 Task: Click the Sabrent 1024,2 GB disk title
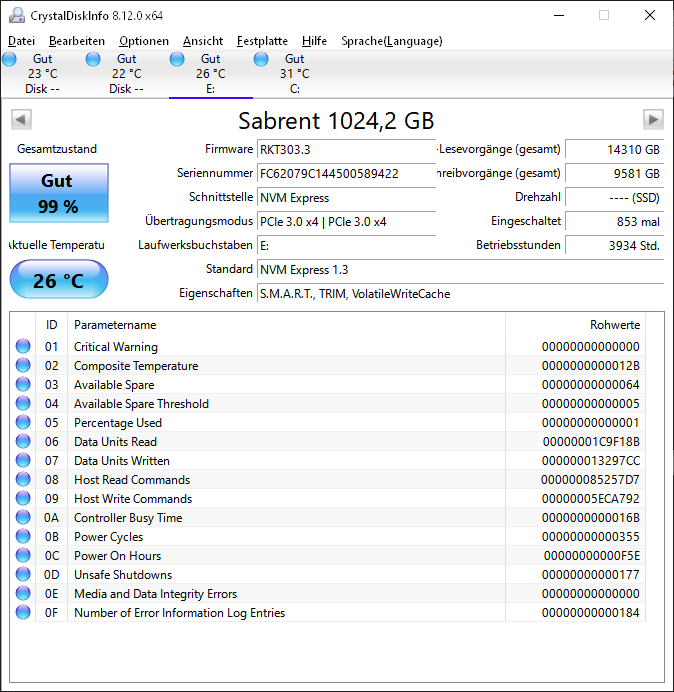coord(336,120)
